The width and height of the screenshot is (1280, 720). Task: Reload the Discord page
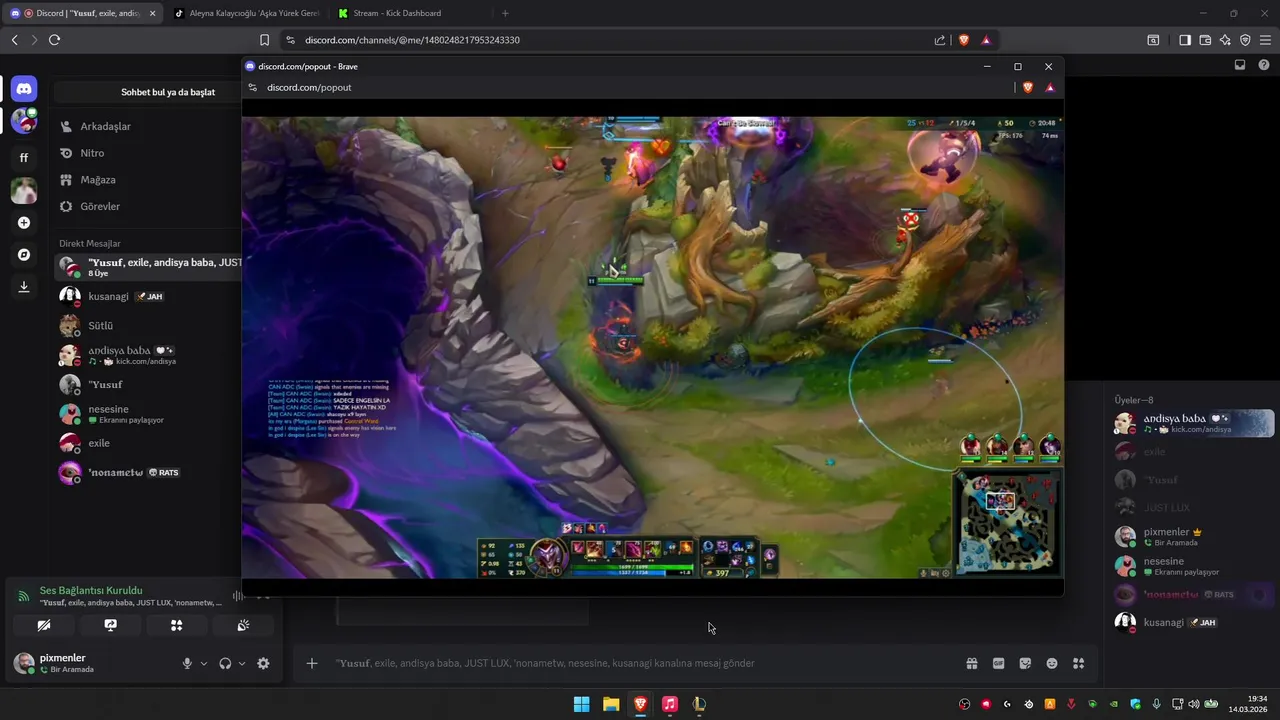click(x=54, y=40)
